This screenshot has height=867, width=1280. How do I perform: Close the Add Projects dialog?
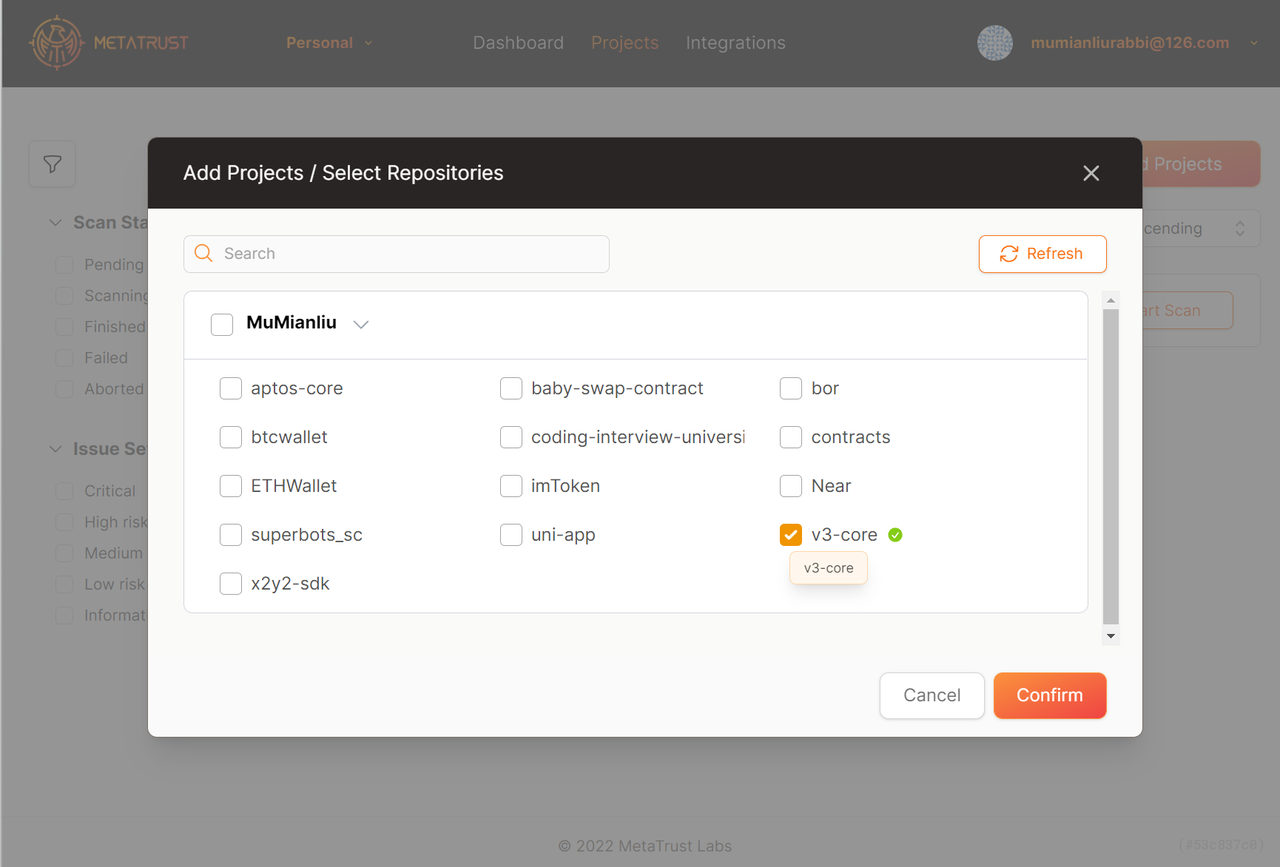pos(1091,173)
